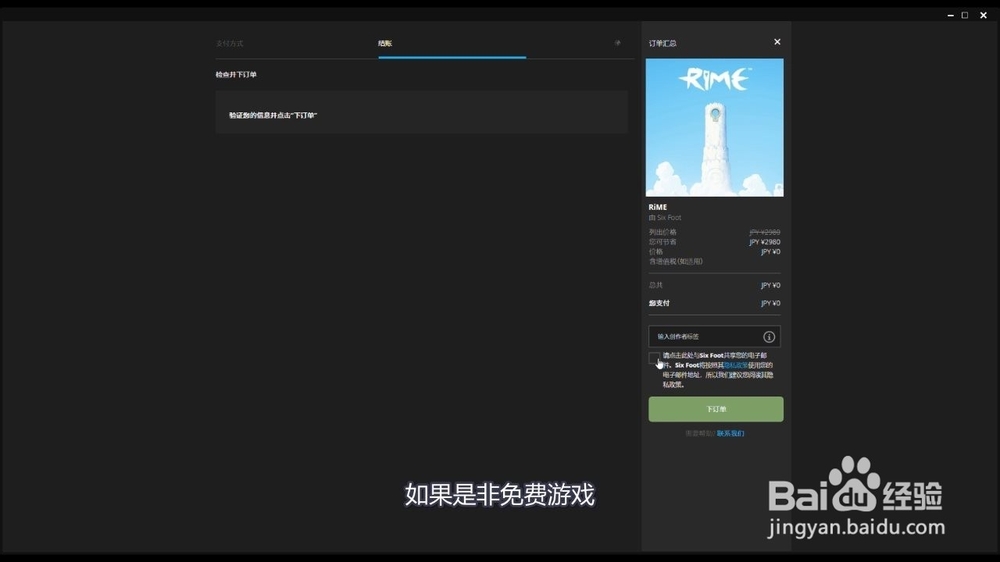Select the 结账 tab
The image size is (1000, 562).
tap(385, 43)
